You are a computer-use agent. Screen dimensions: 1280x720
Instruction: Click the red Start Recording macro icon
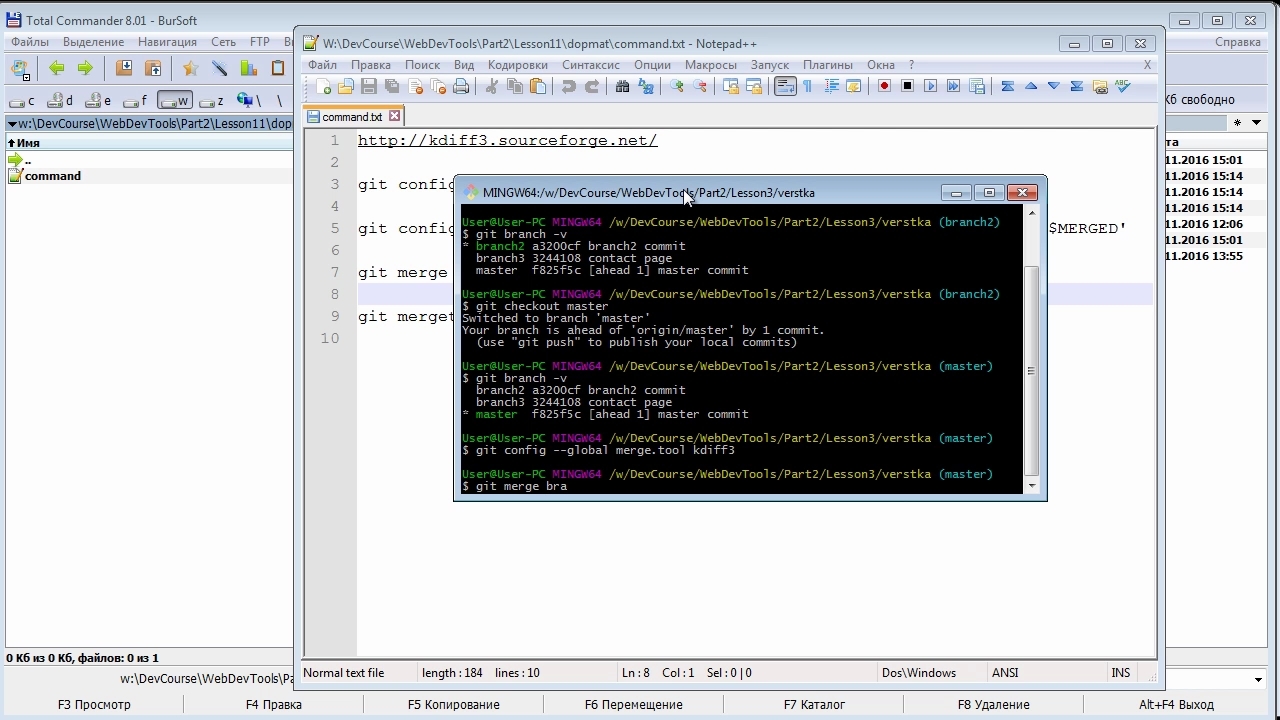[884, 87]
